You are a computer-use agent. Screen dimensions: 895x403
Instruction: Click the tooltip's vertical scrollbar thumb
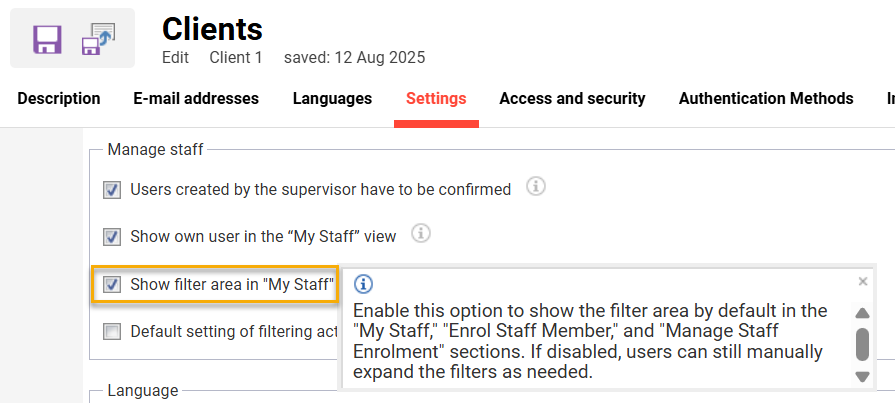862,343
